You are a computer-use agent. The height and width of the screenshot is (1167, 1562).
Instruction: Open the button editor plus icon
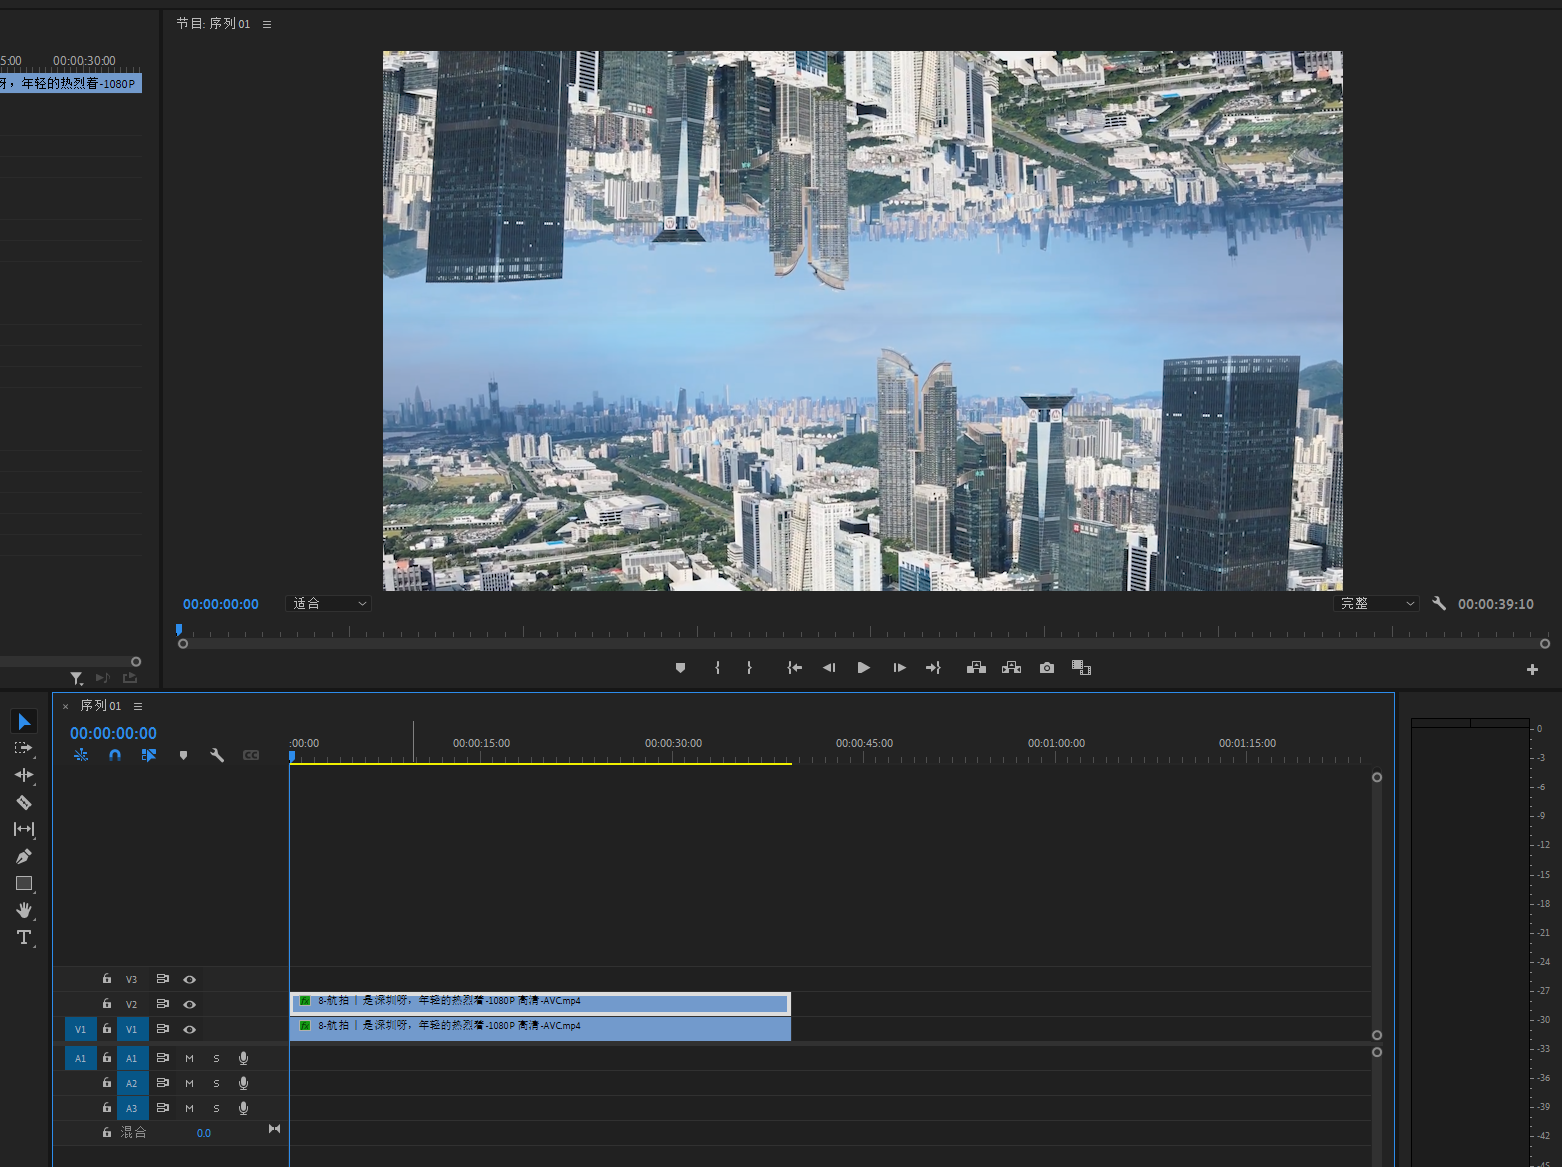[1532, 669]
